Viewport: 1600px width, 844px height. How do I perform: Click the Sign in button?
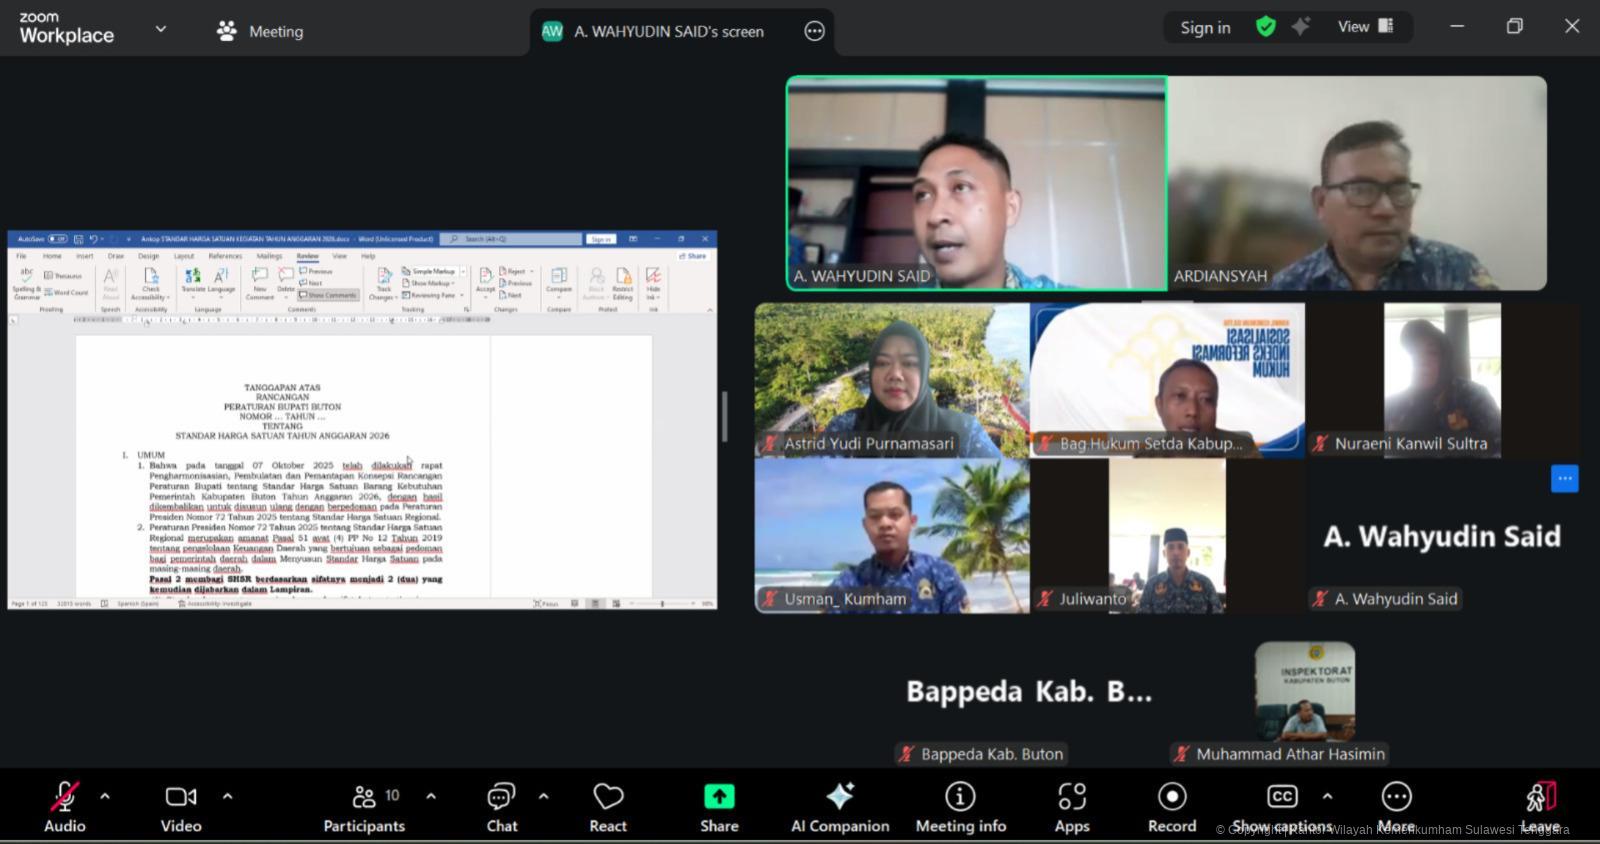click(1205, 28)
